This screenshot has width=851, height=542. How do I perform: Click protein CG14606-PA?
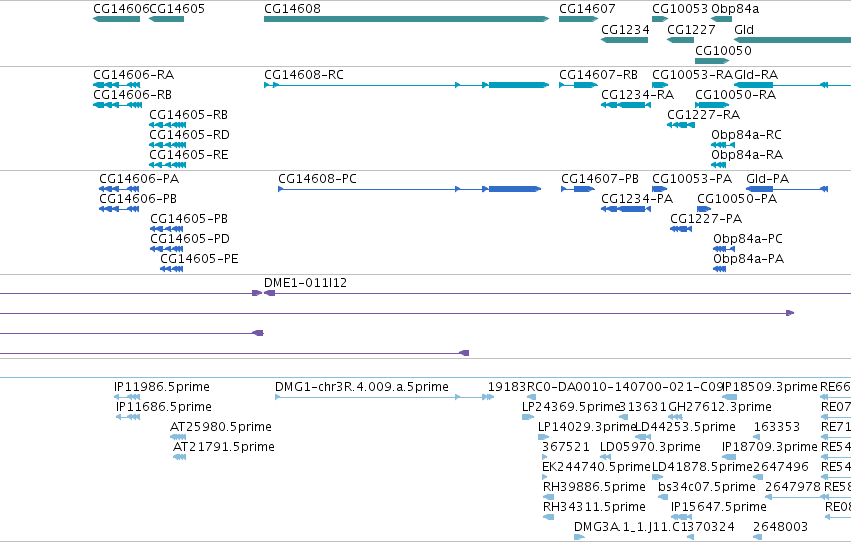pos(119,189)
